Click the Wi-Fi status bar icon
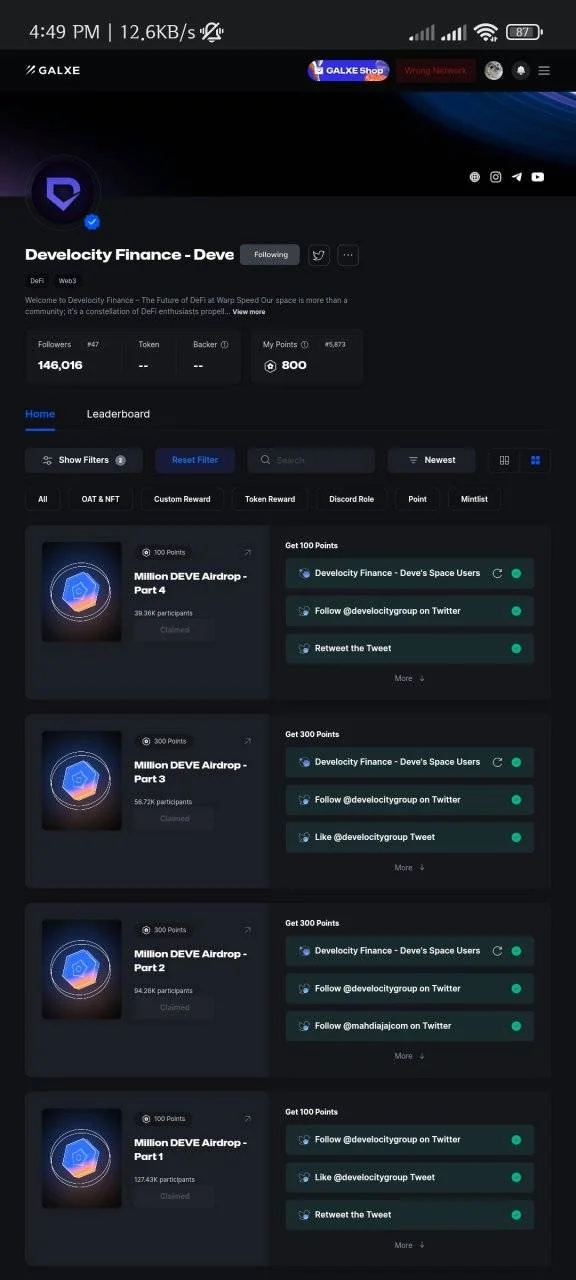 [x=486, y=32]
